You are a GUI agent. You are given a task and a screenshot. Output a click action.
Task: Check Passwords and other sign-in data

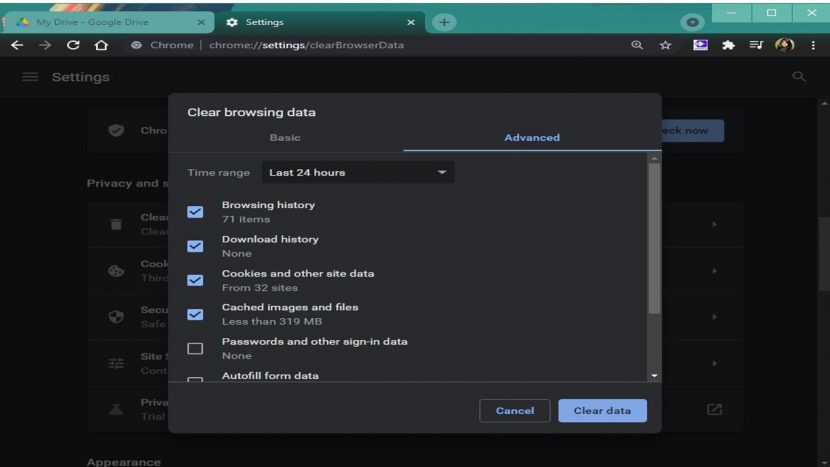coord(195,348)
